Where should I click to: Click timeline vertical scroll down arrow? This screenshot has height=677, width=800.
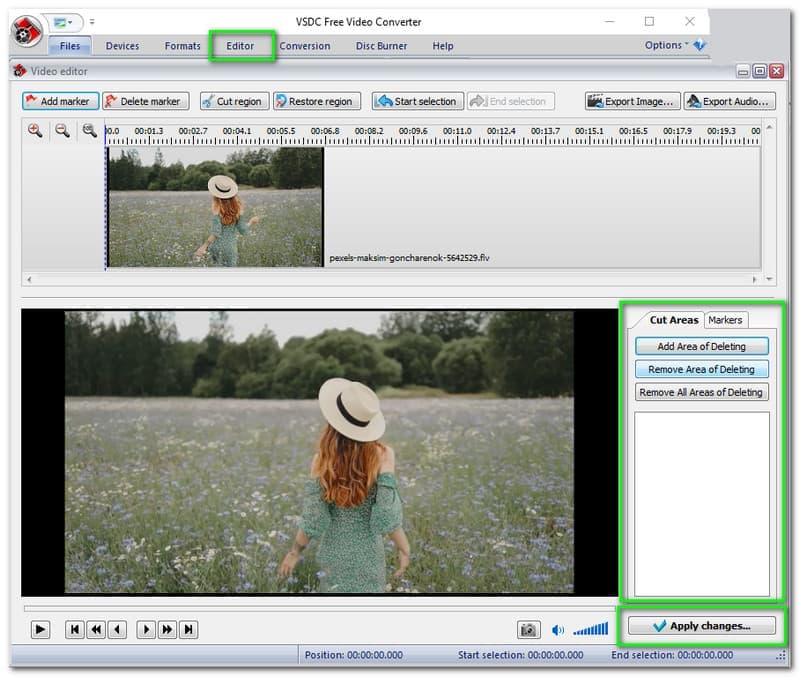pyautogui.click(x=769, y=279)
